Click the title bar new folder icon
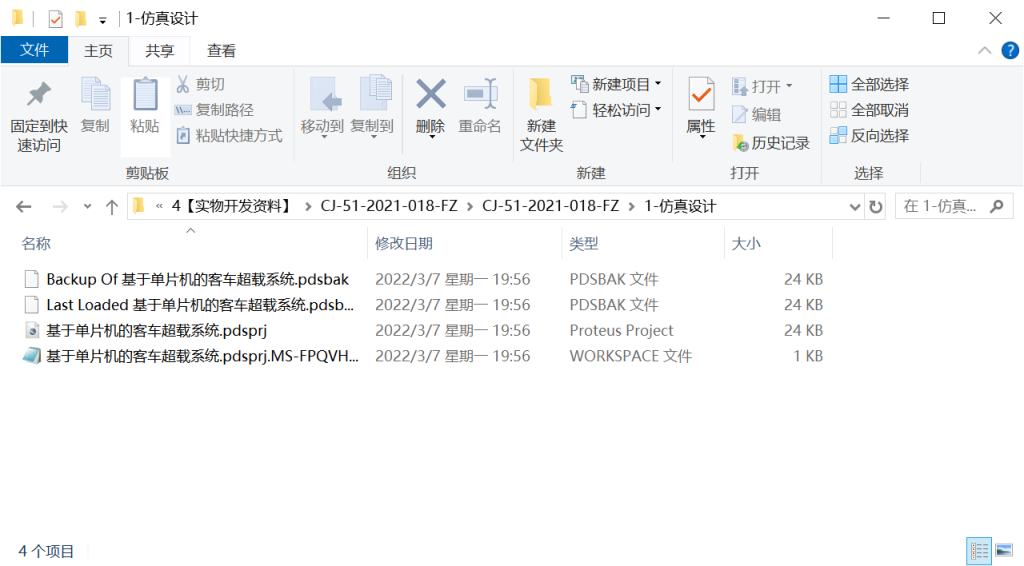This screenshot has height=566, width=1024. [x=81, y=18]
